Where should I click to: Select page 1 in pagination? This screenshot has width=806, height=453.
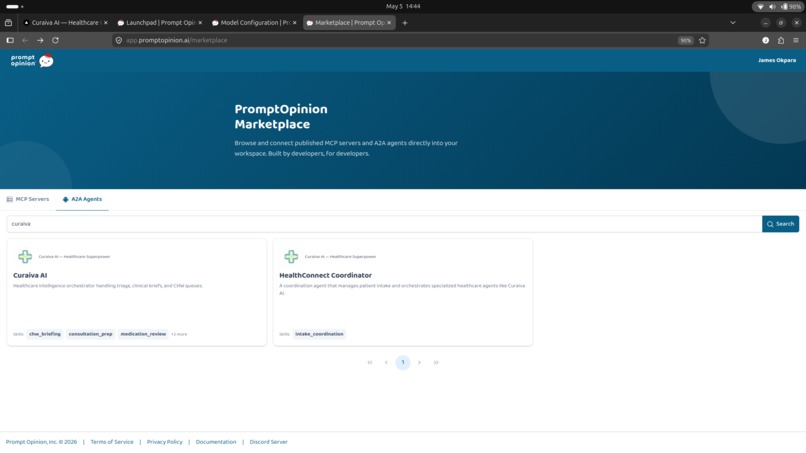pyautogui.click(x=403, y=363)
